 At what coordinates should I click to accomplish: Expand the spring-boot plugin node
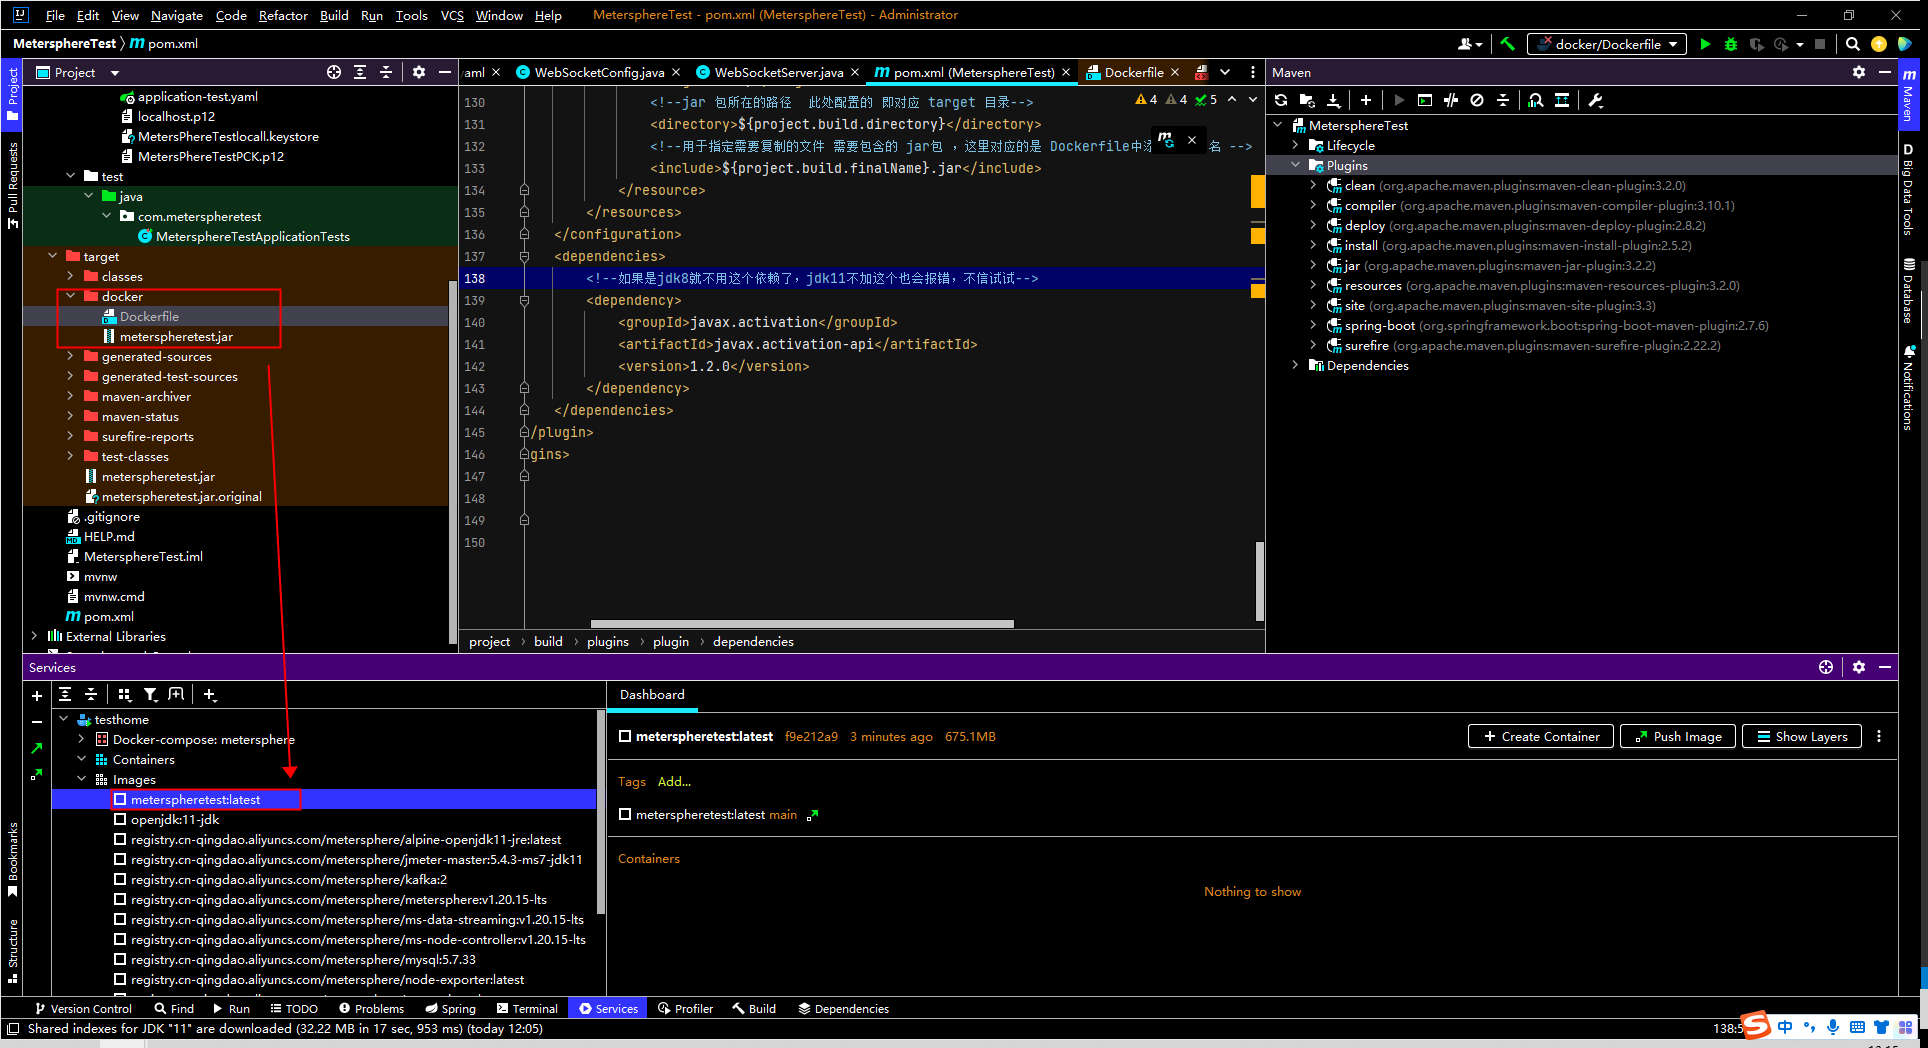coord(1314,325)
